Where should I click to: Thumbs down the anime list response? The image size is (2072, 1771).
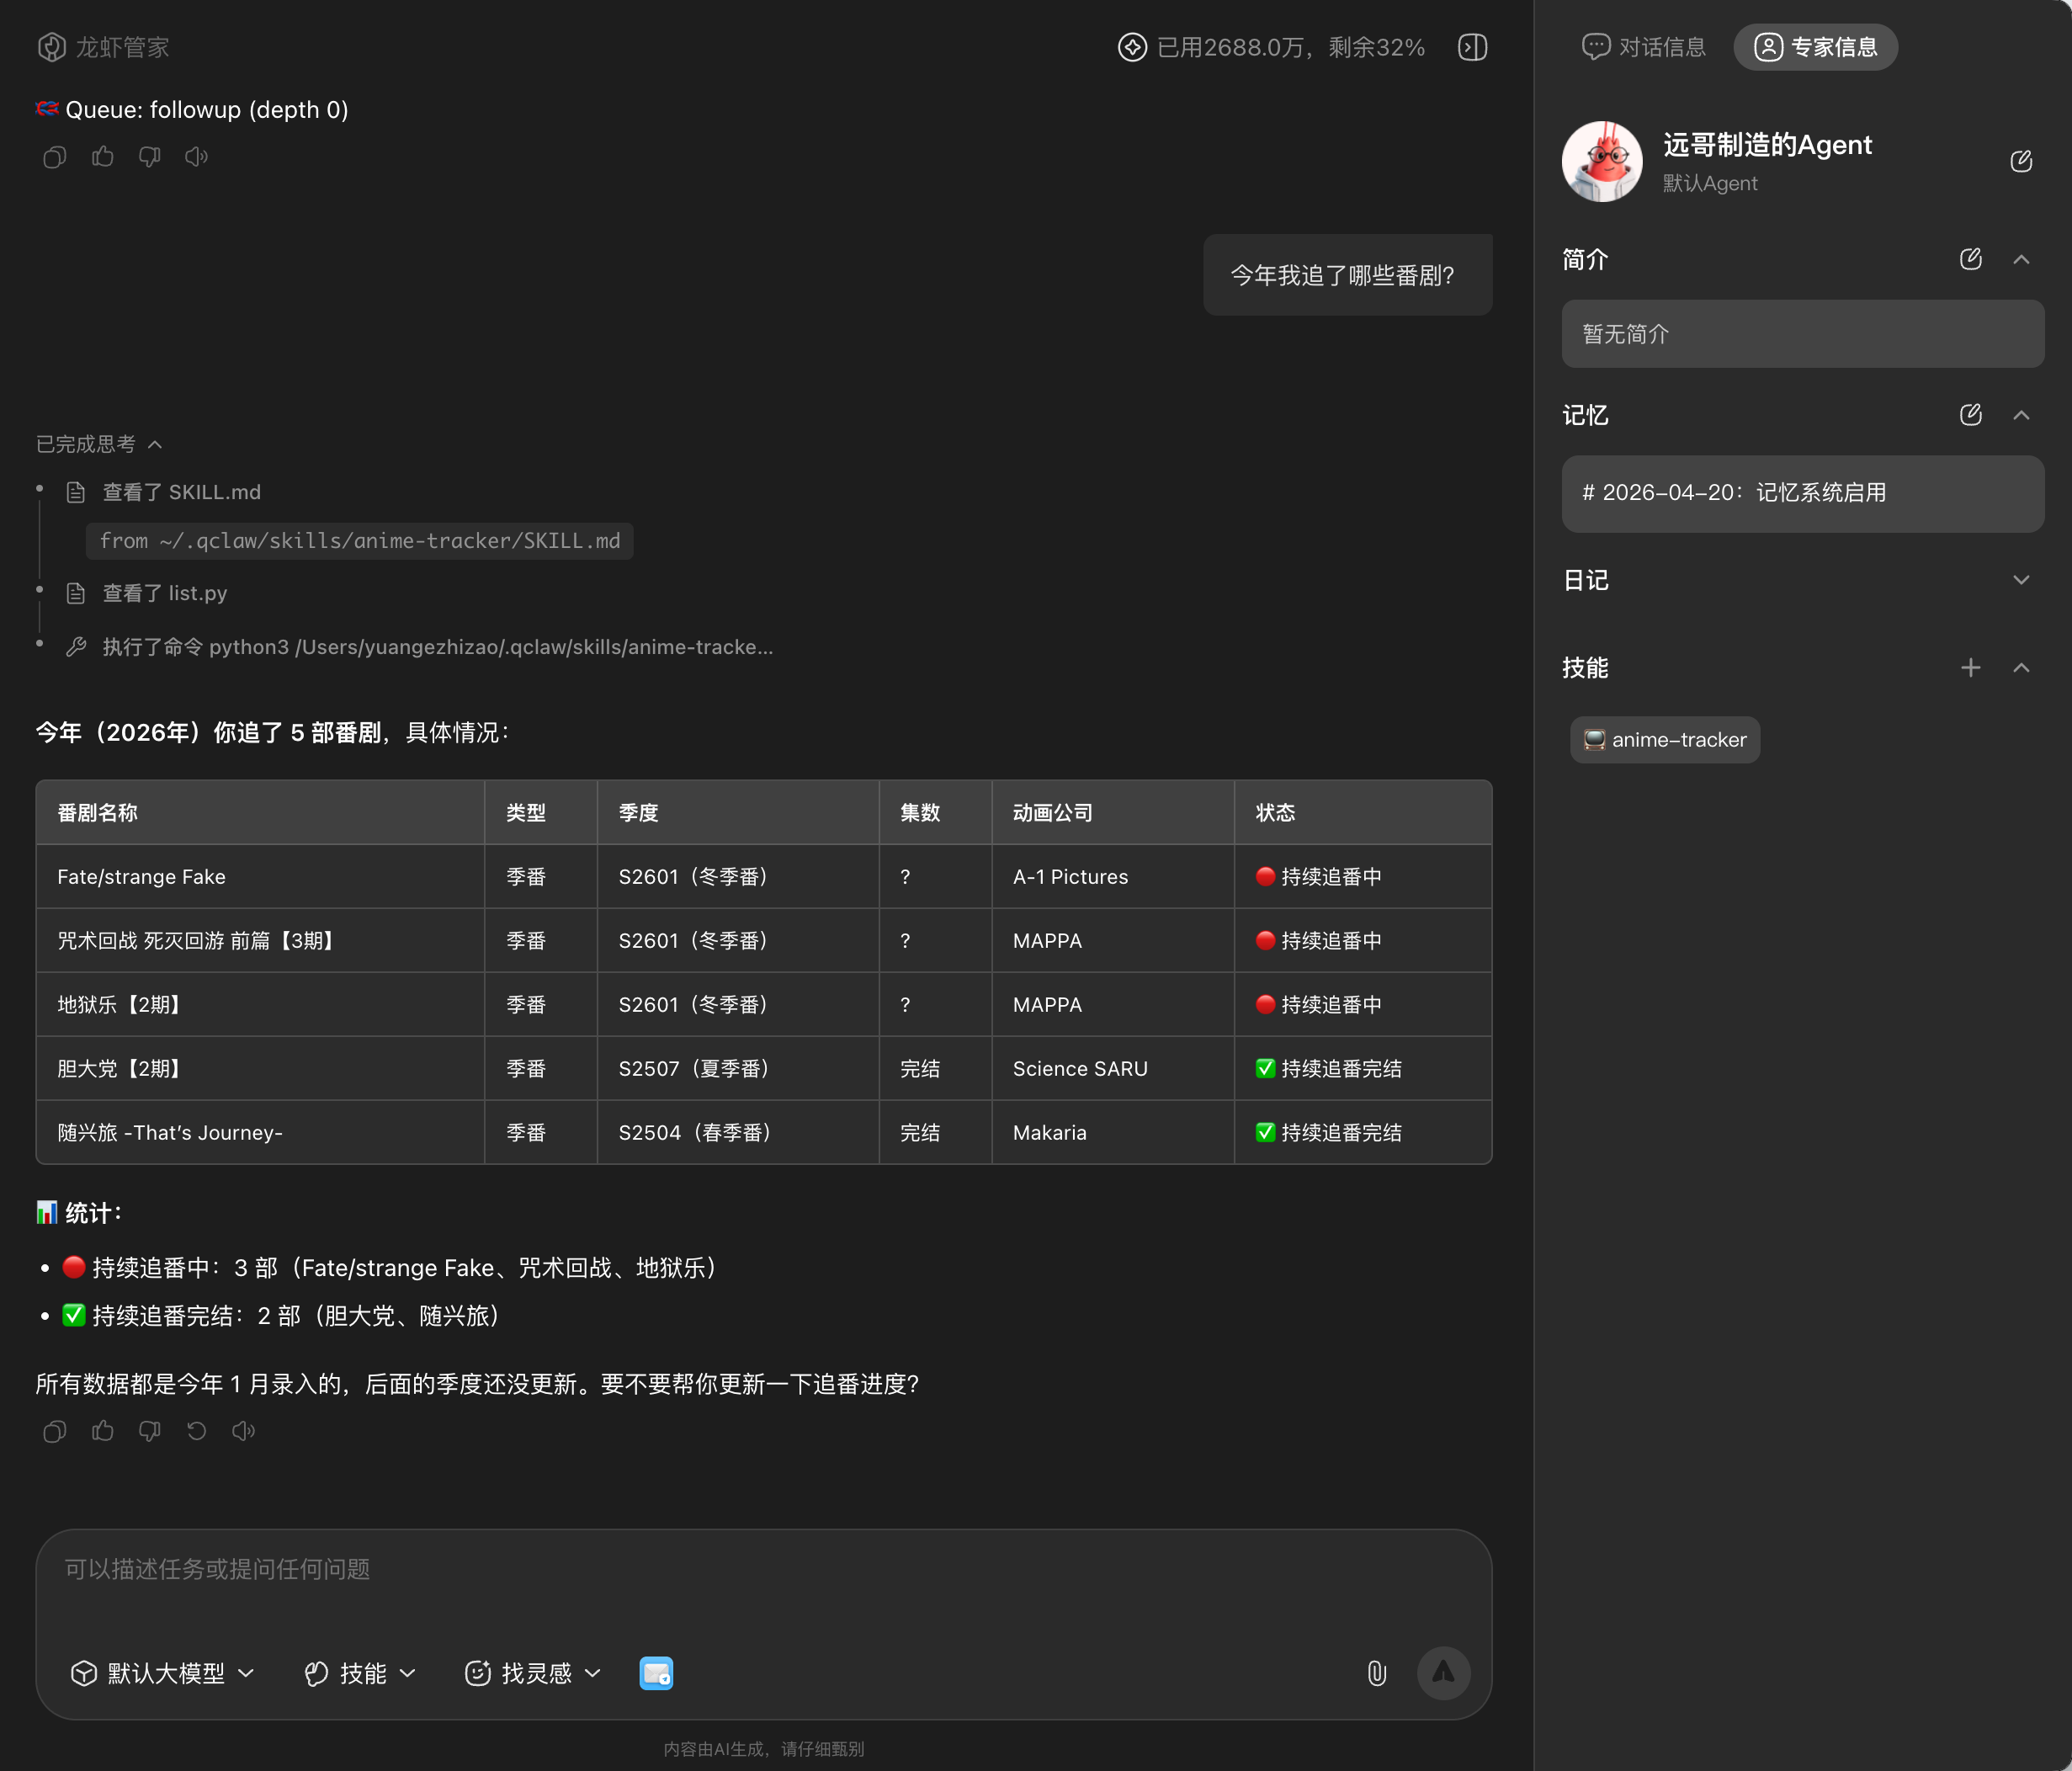(150, 1431)
